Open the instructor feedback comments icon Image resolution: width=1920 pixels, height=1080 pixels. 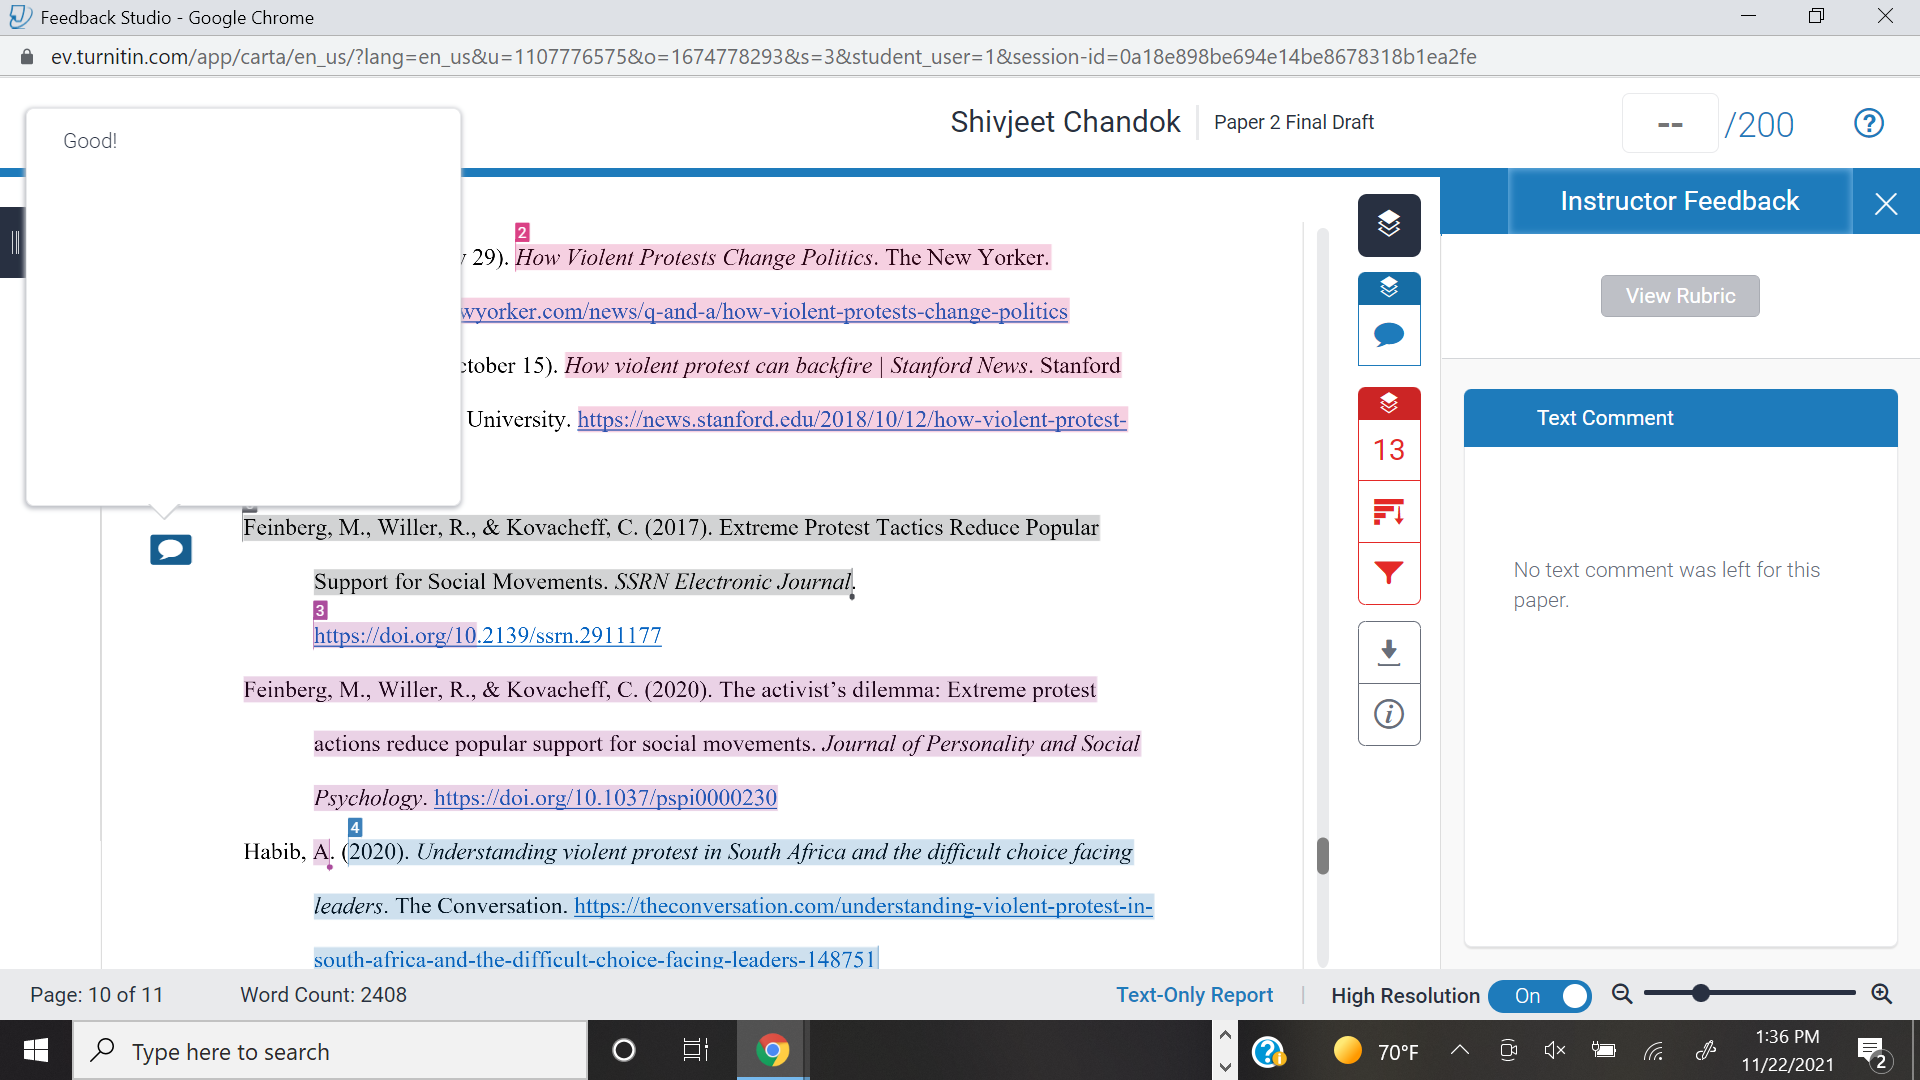pyautogui.click(x=1389, y=335)
